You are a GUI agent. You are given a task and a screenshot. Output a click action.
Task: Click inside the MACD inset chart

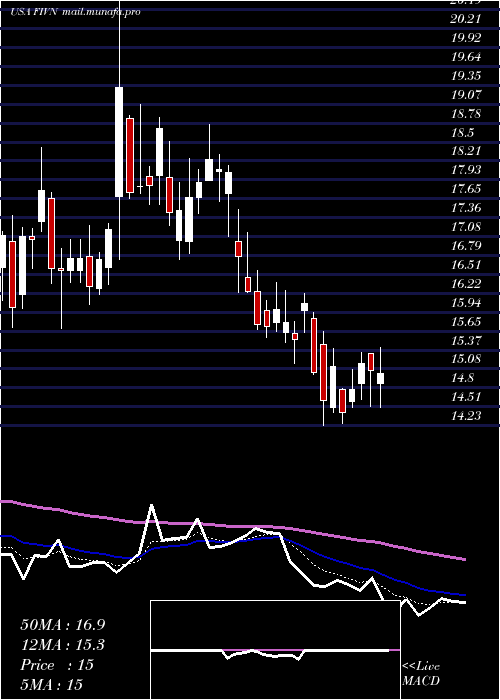point(275,650)
